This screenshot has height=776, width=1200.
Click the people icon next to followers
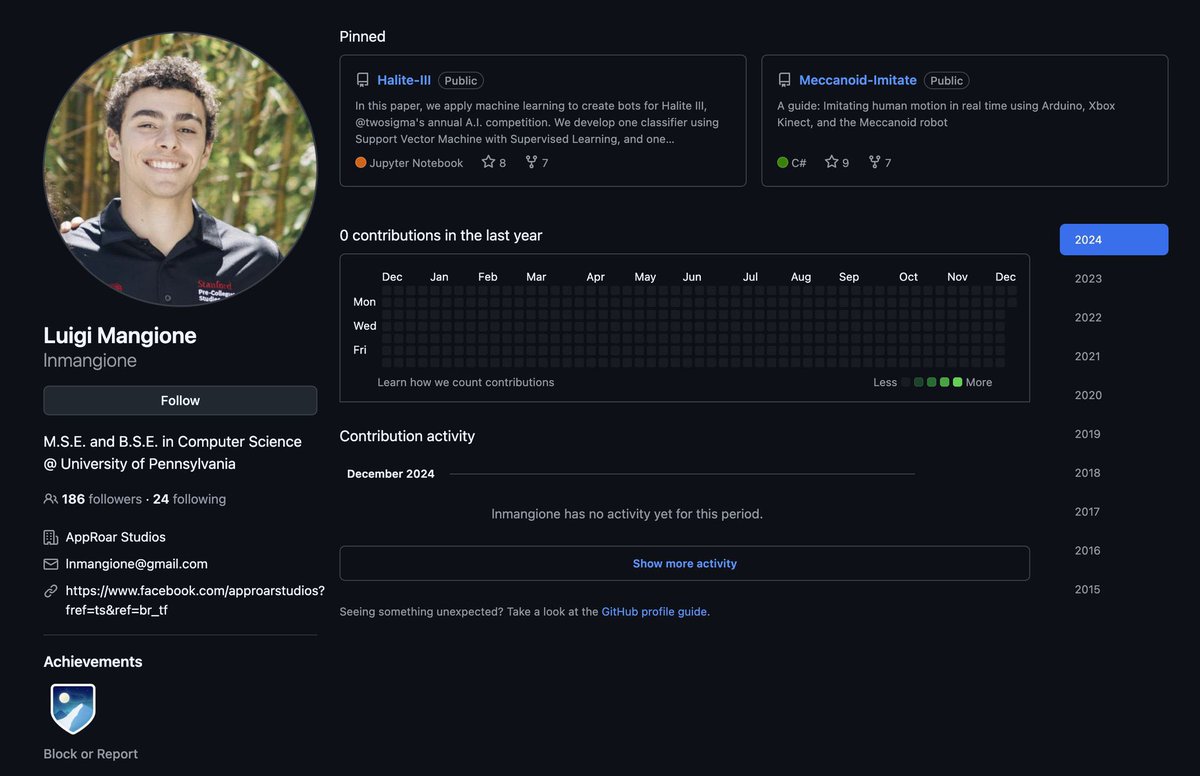[51, 499]
